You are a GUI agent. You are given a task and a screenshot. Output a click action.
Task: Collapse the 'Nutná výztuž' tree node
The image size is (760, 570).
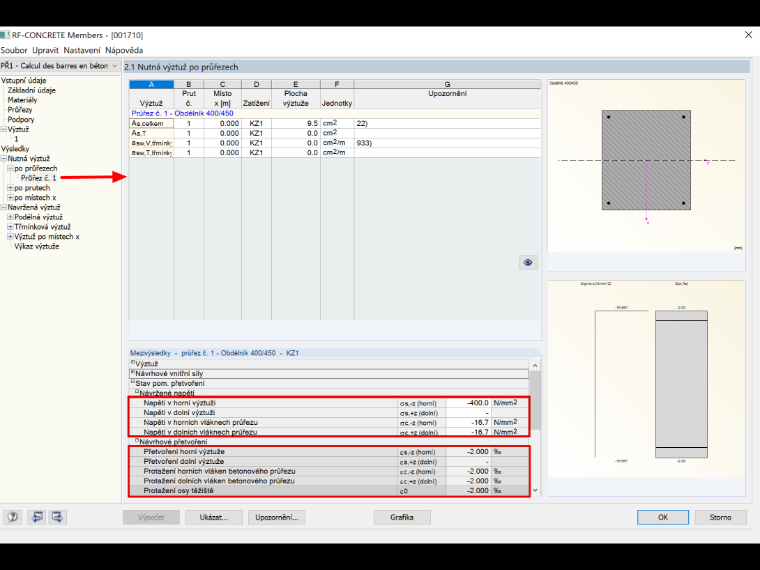(3, 158)
